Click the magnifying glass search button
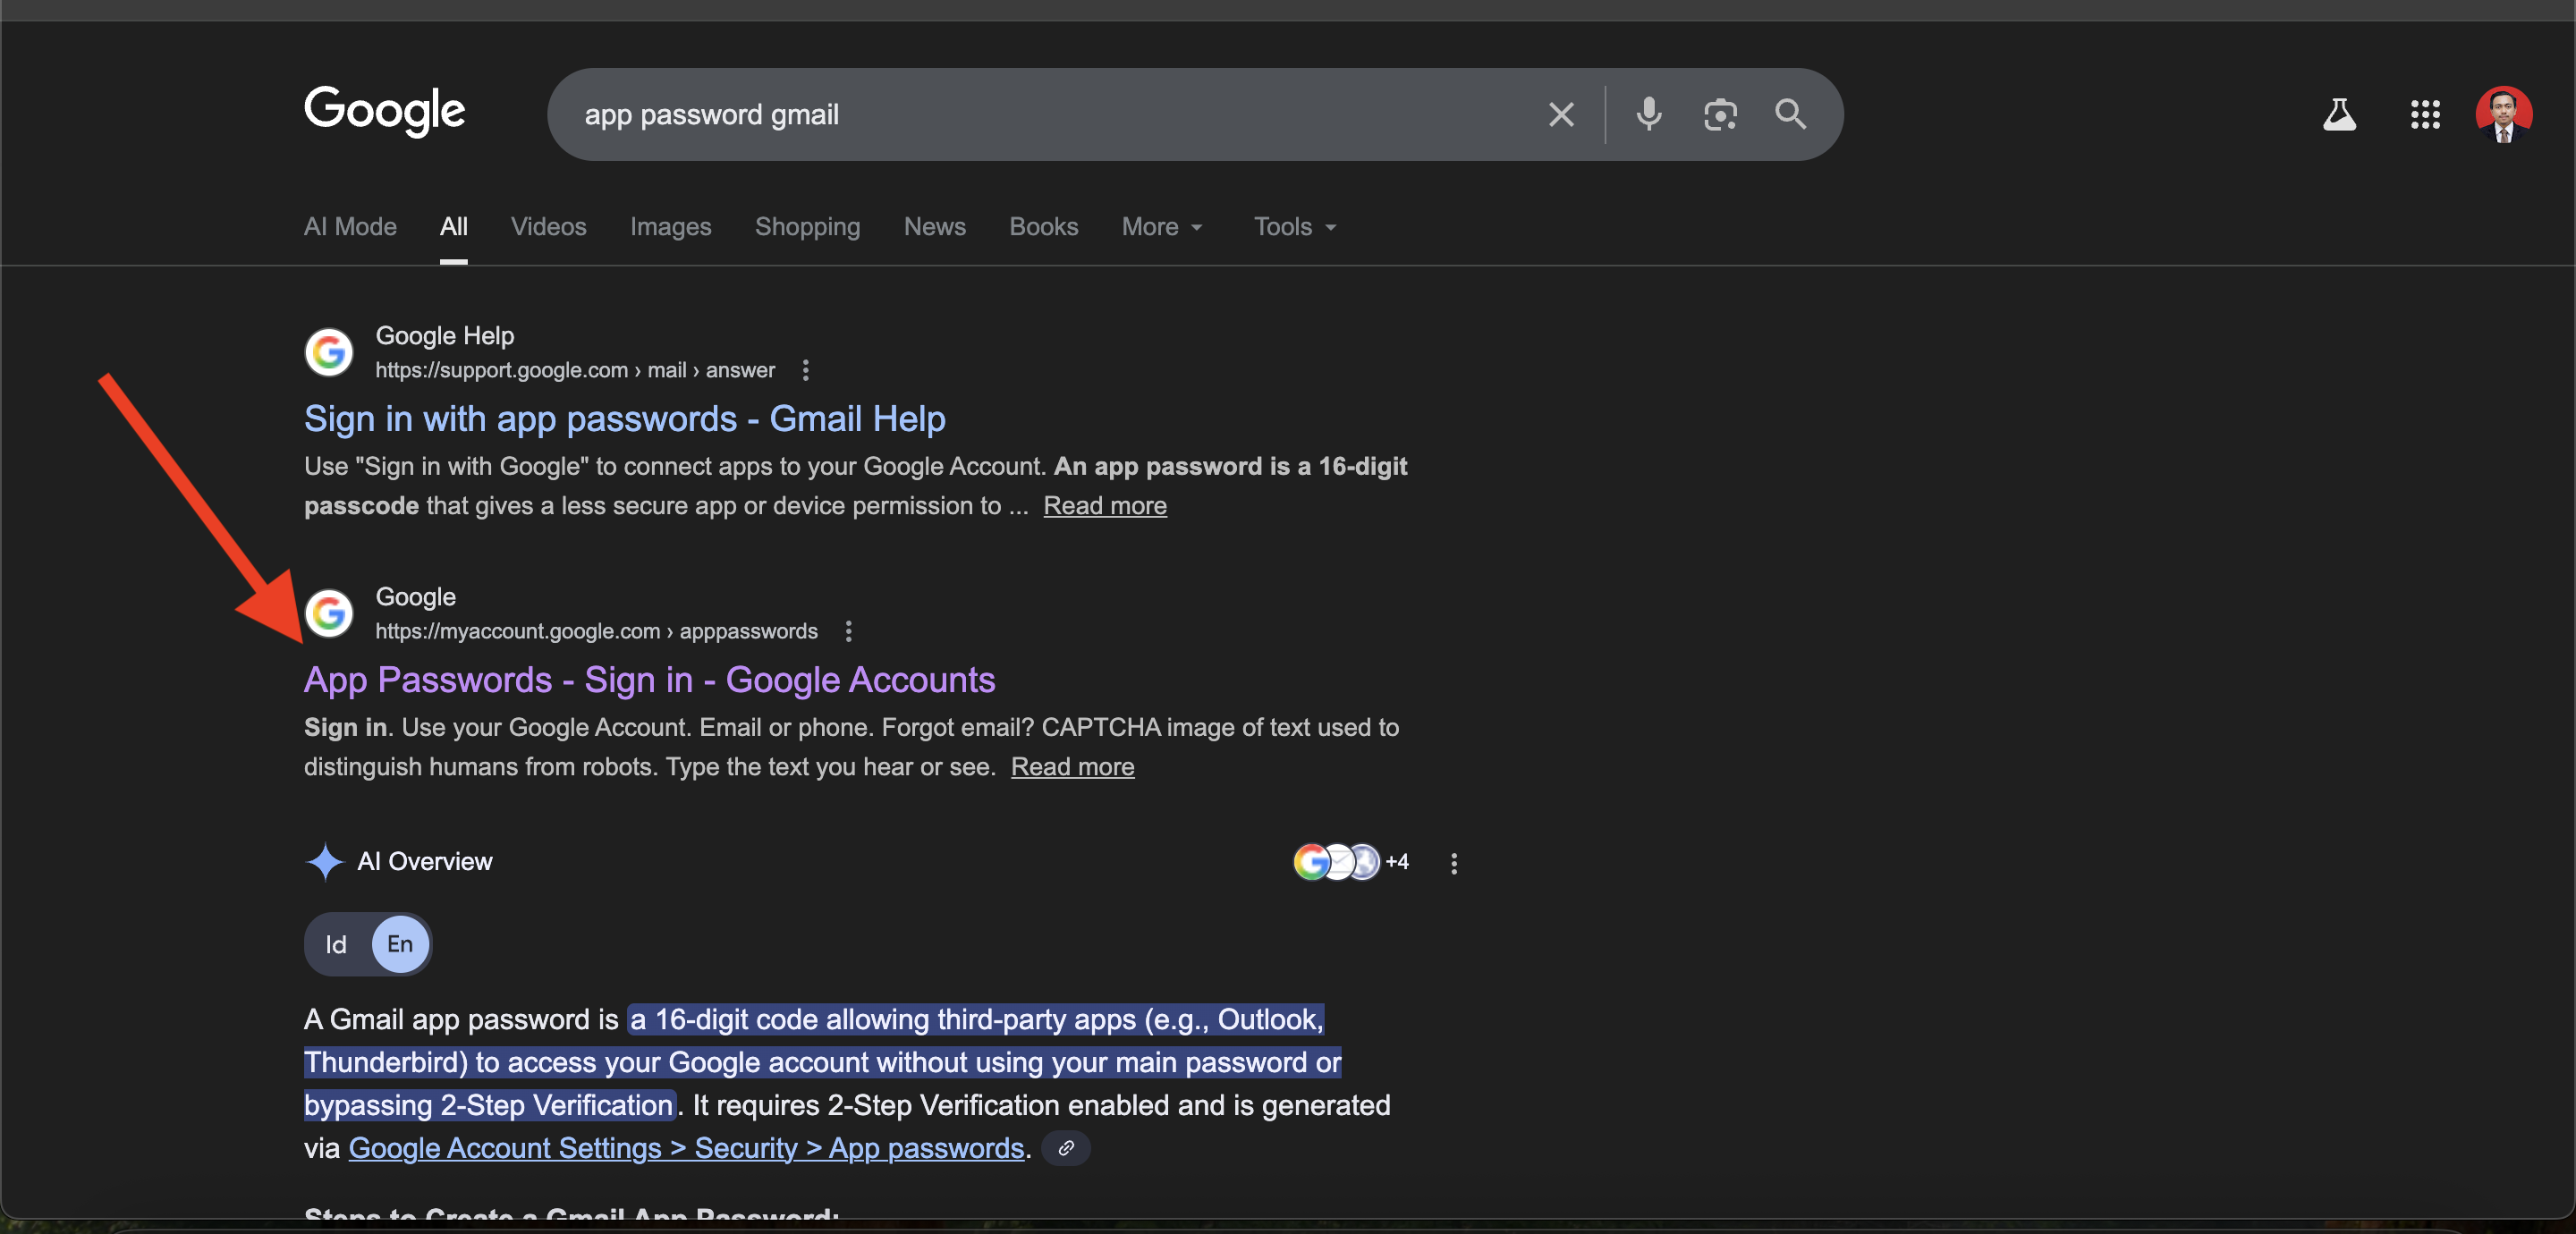This screenshot has width=2576, height=1234. coord(1790,115)
